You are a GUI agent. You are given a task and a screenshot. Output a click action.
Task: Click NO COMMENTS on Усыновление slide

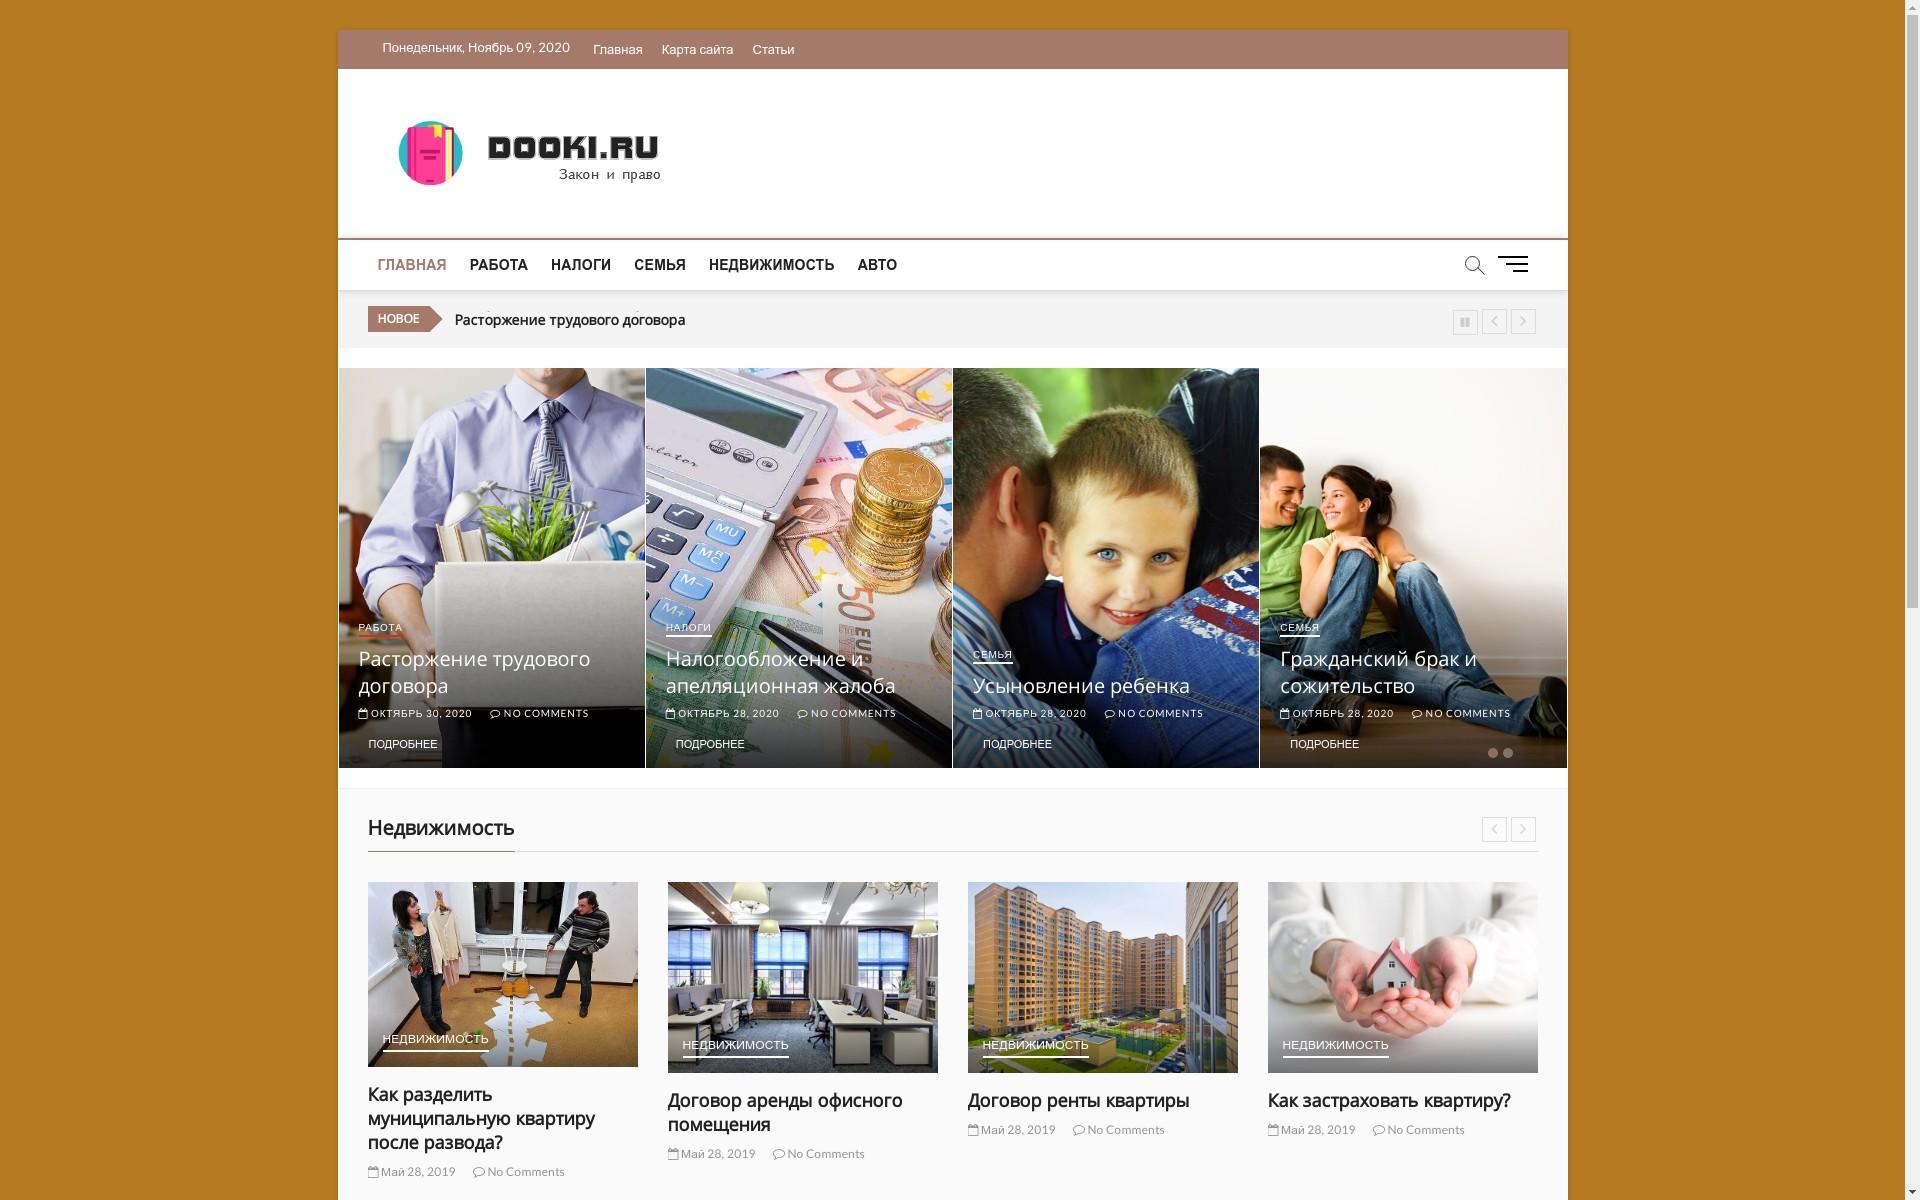click(1154, 713)
